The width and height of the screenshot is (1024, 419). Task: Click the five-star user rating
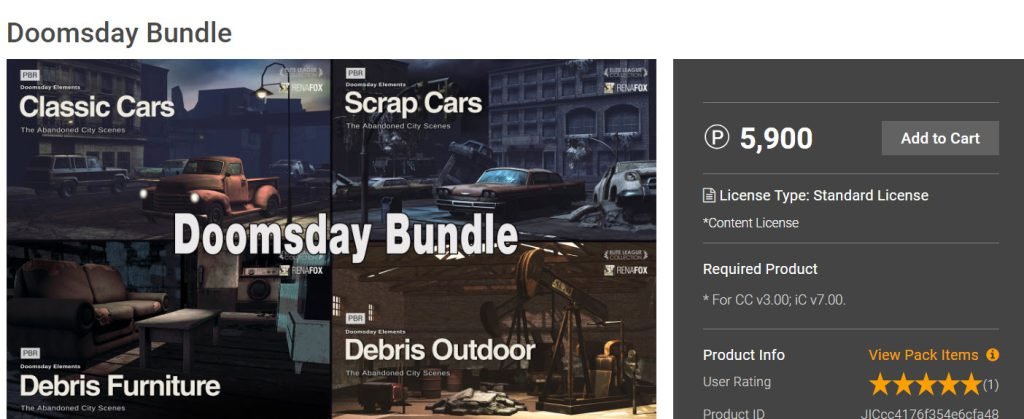click(x=925, y=384)
